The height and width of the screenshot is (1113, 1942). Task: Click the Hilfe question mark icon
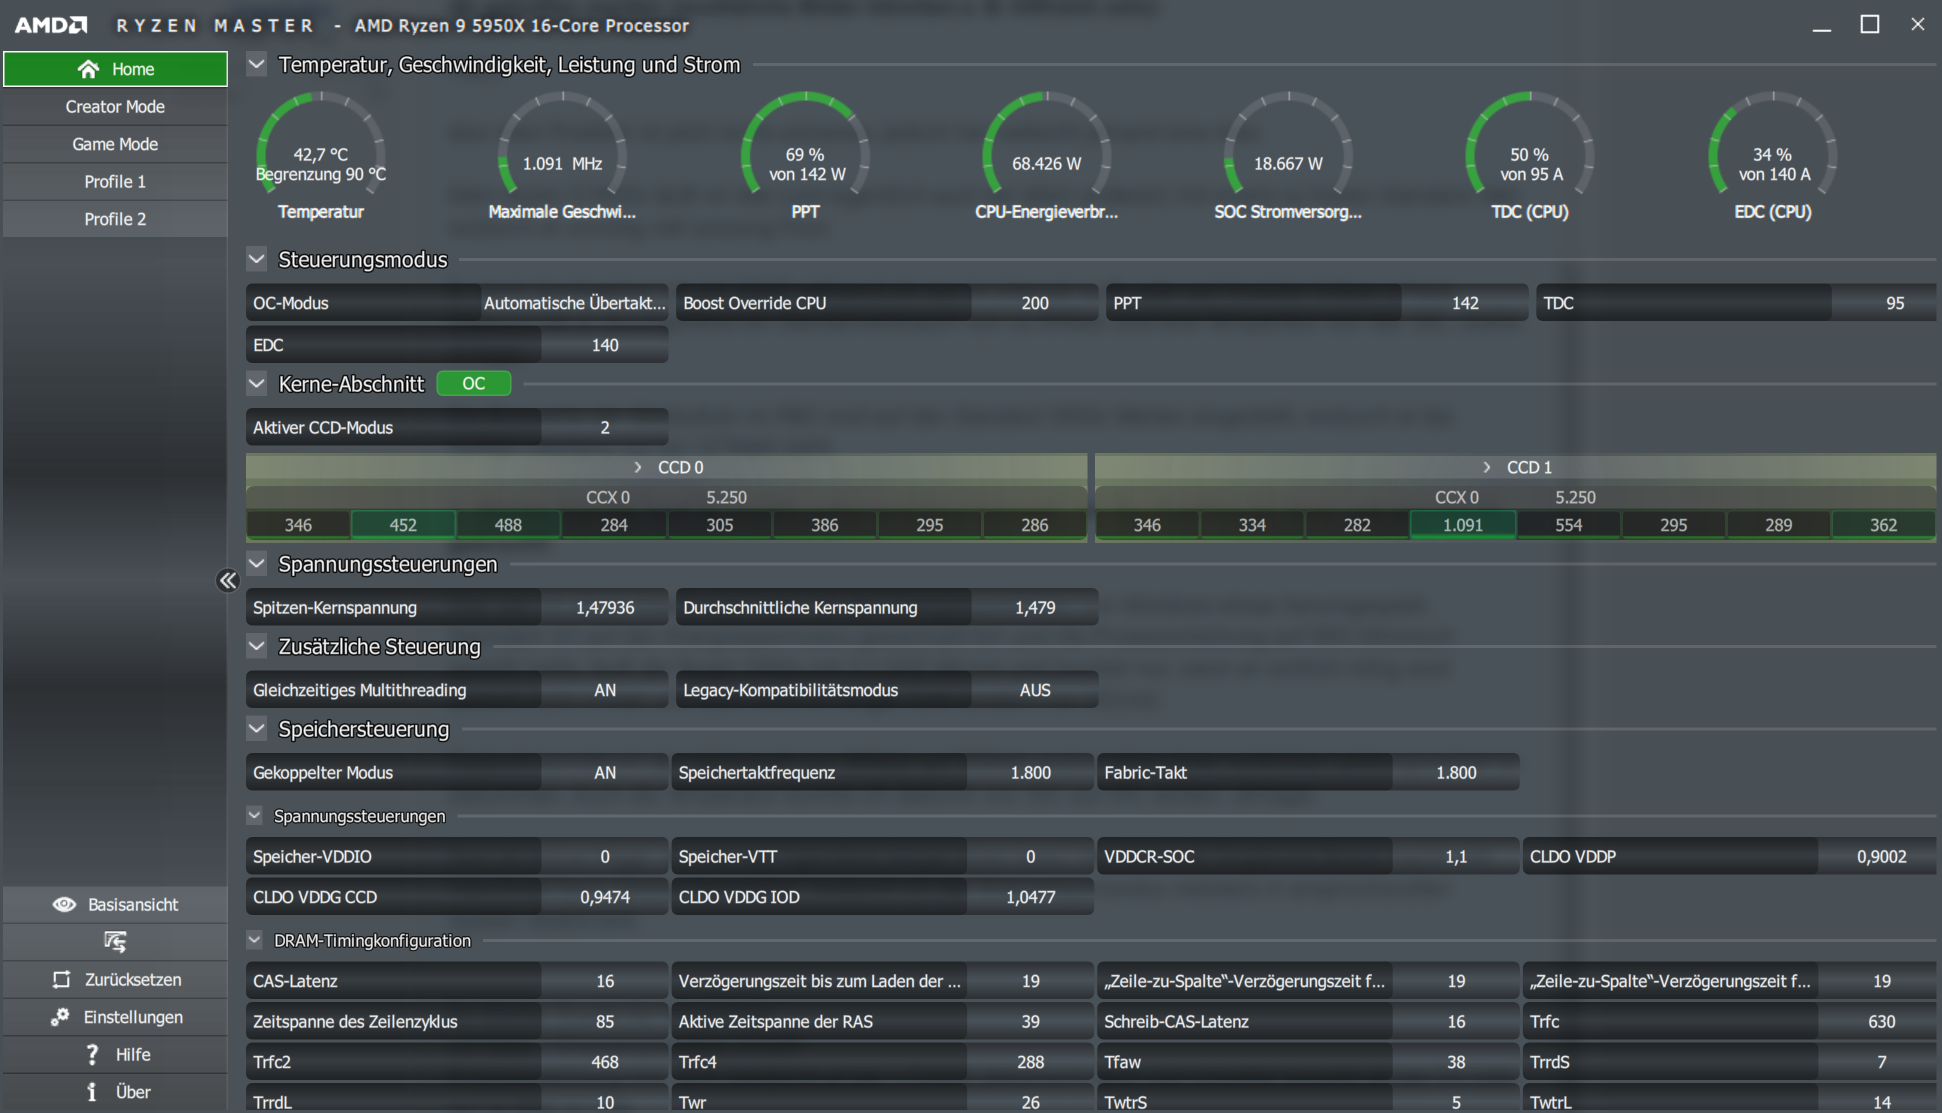(92, 1054)
